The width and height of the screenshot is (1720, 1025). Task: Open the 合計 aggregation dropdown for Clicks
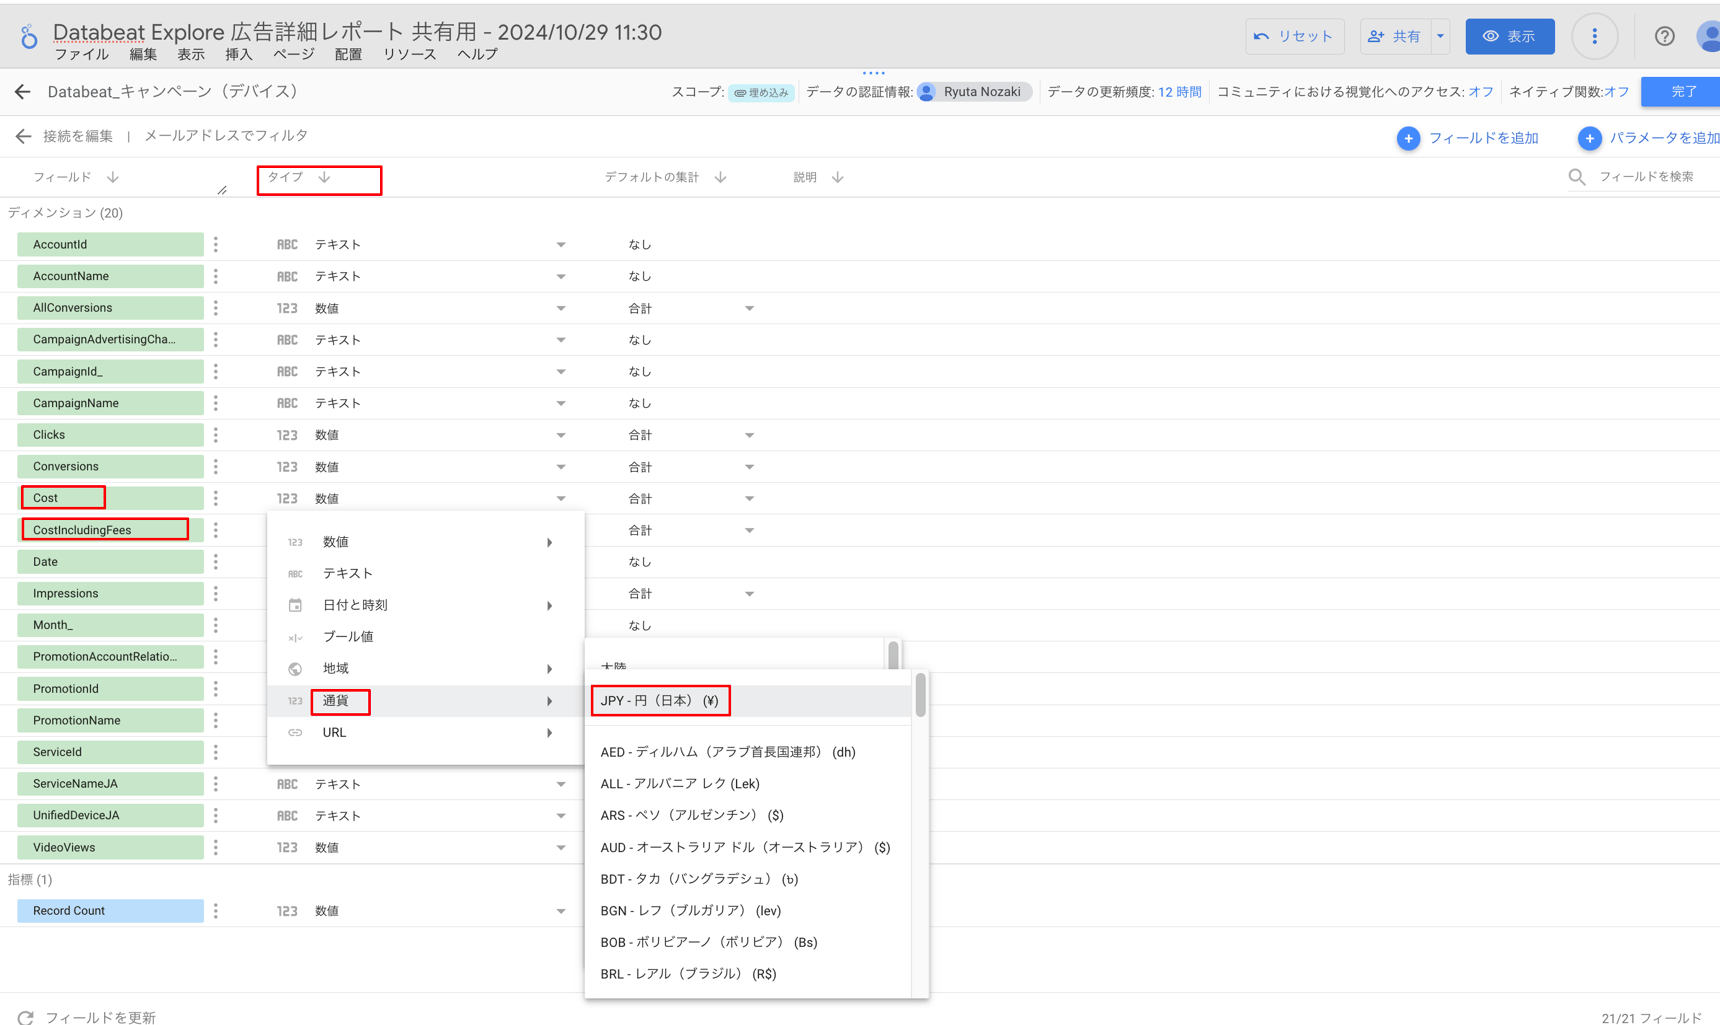pos(749,435)
